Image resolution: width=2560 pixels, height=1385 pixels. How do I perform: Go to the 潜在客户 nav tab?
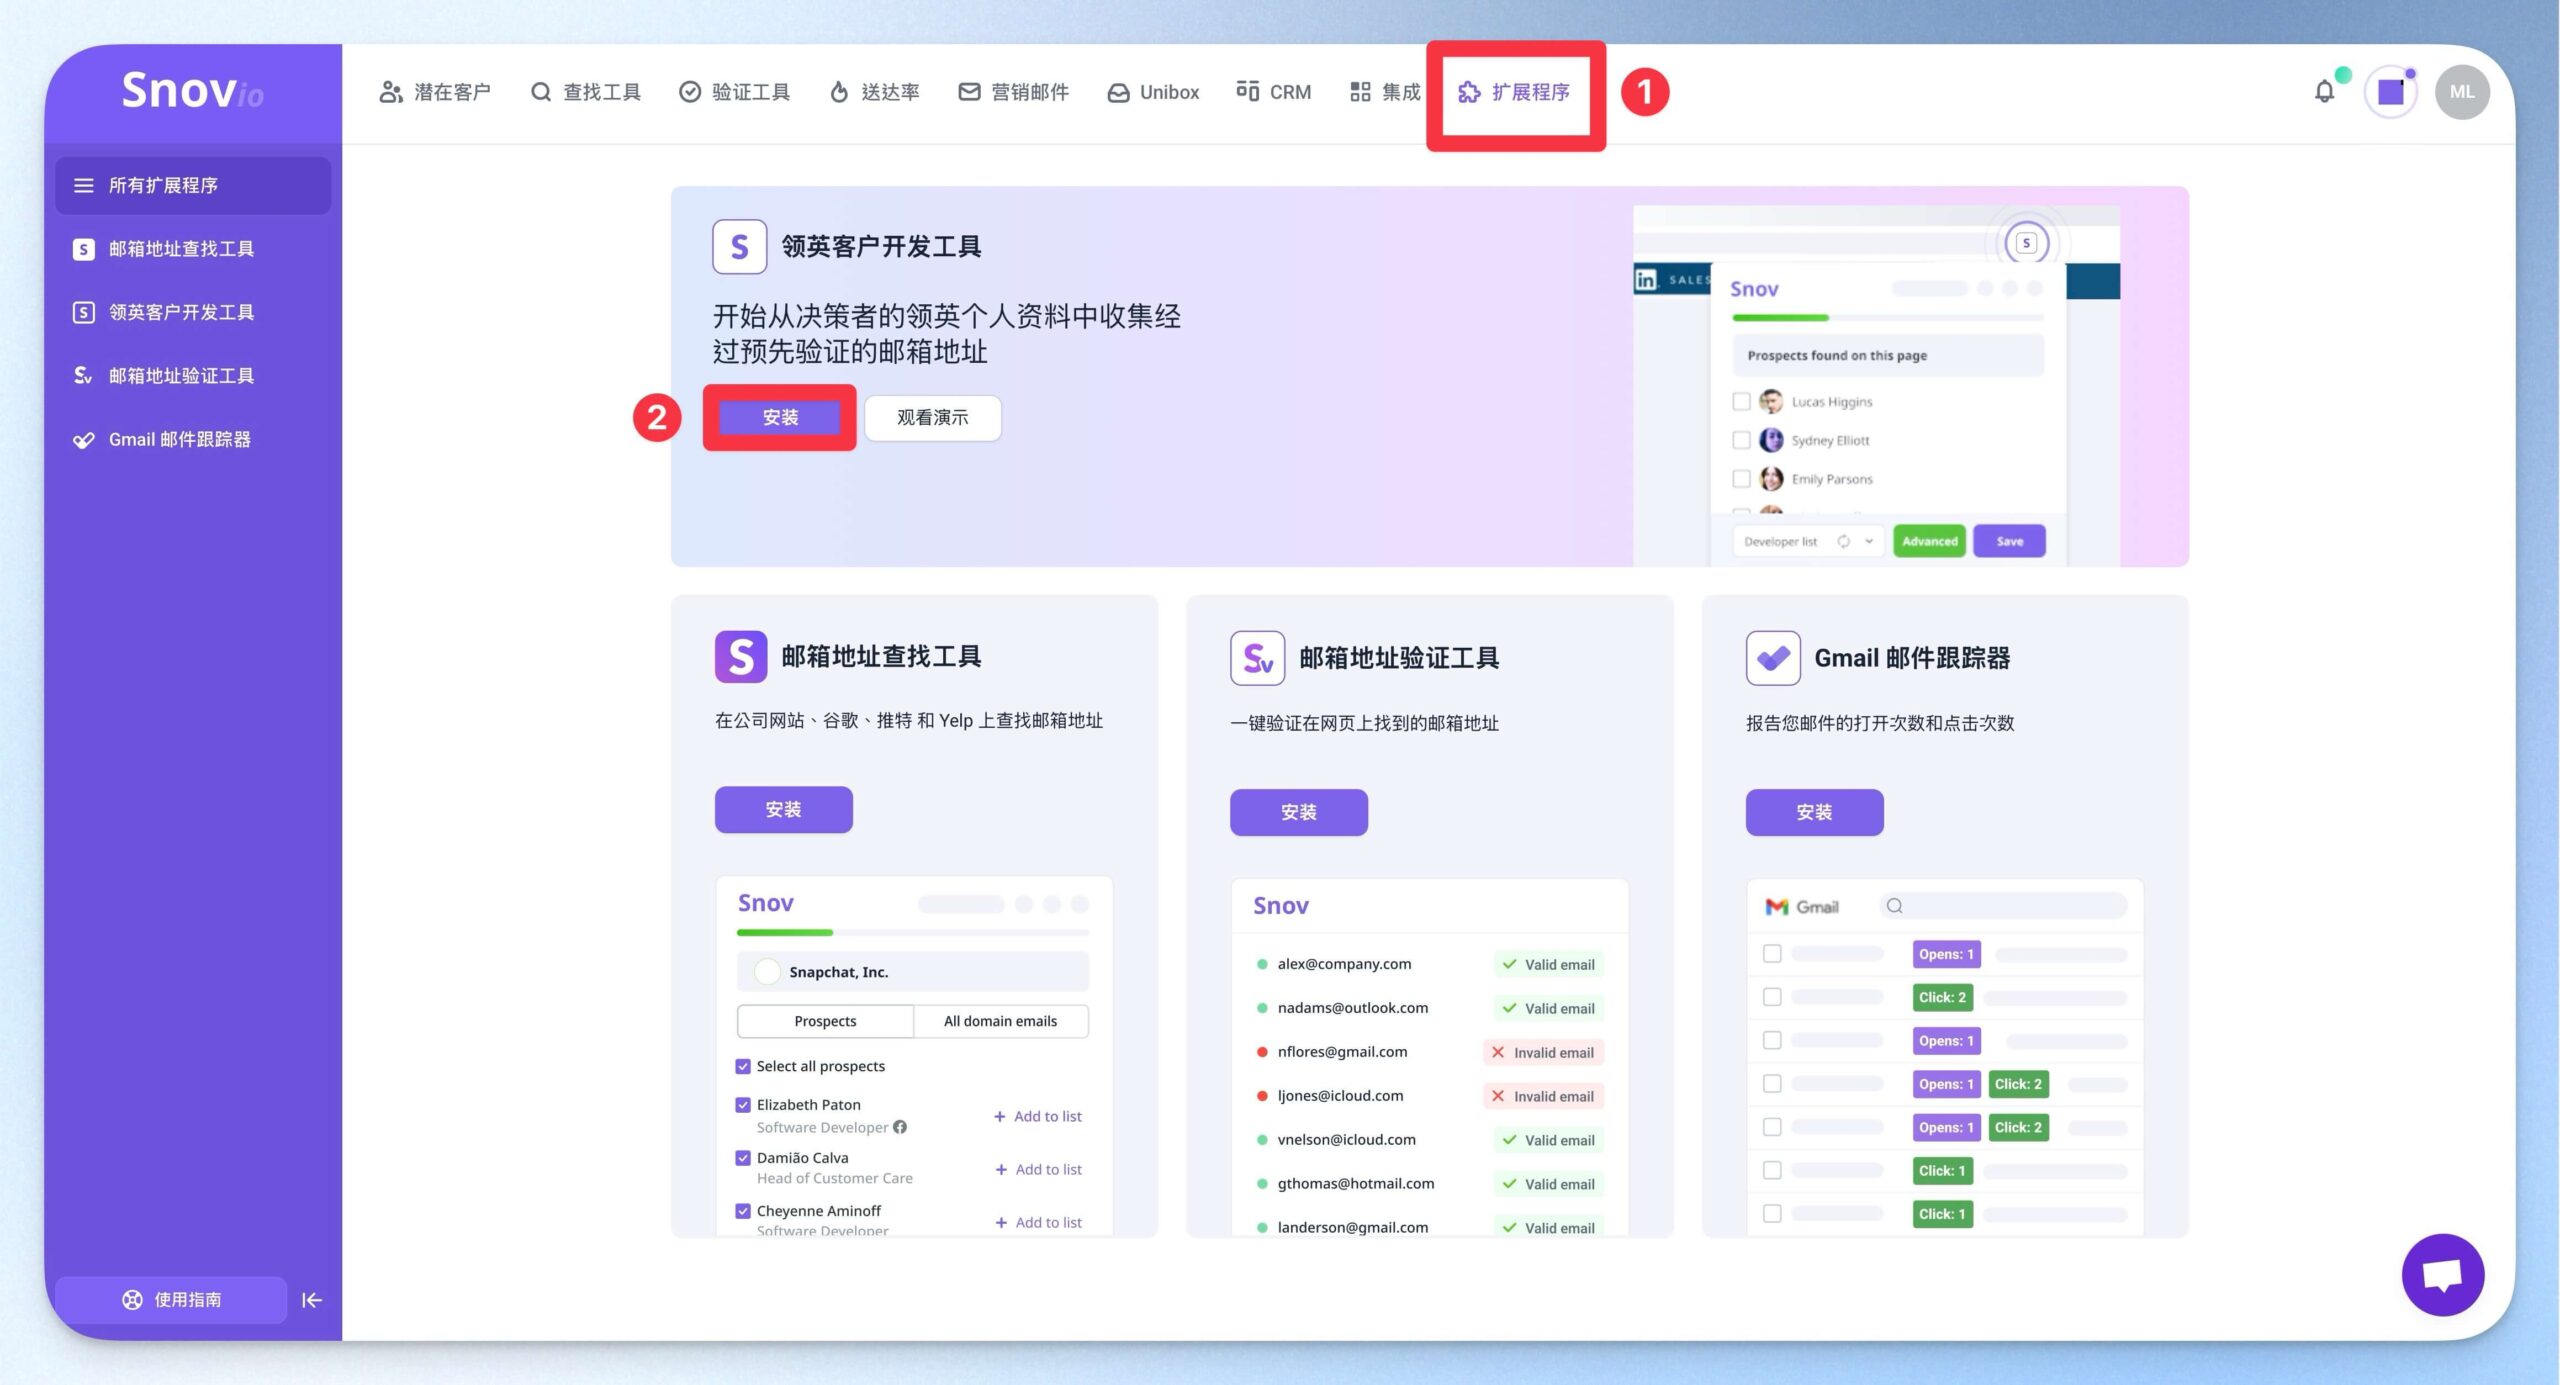[x=434, y=92]
